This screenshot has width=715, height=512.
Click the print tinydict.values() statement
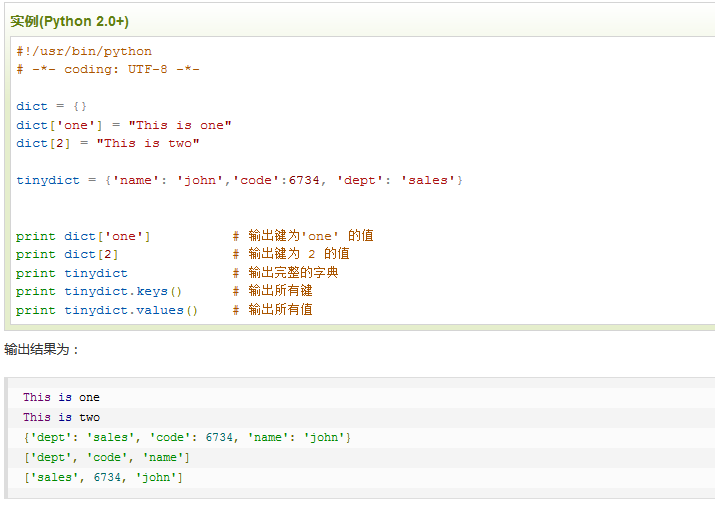point(107,310)
